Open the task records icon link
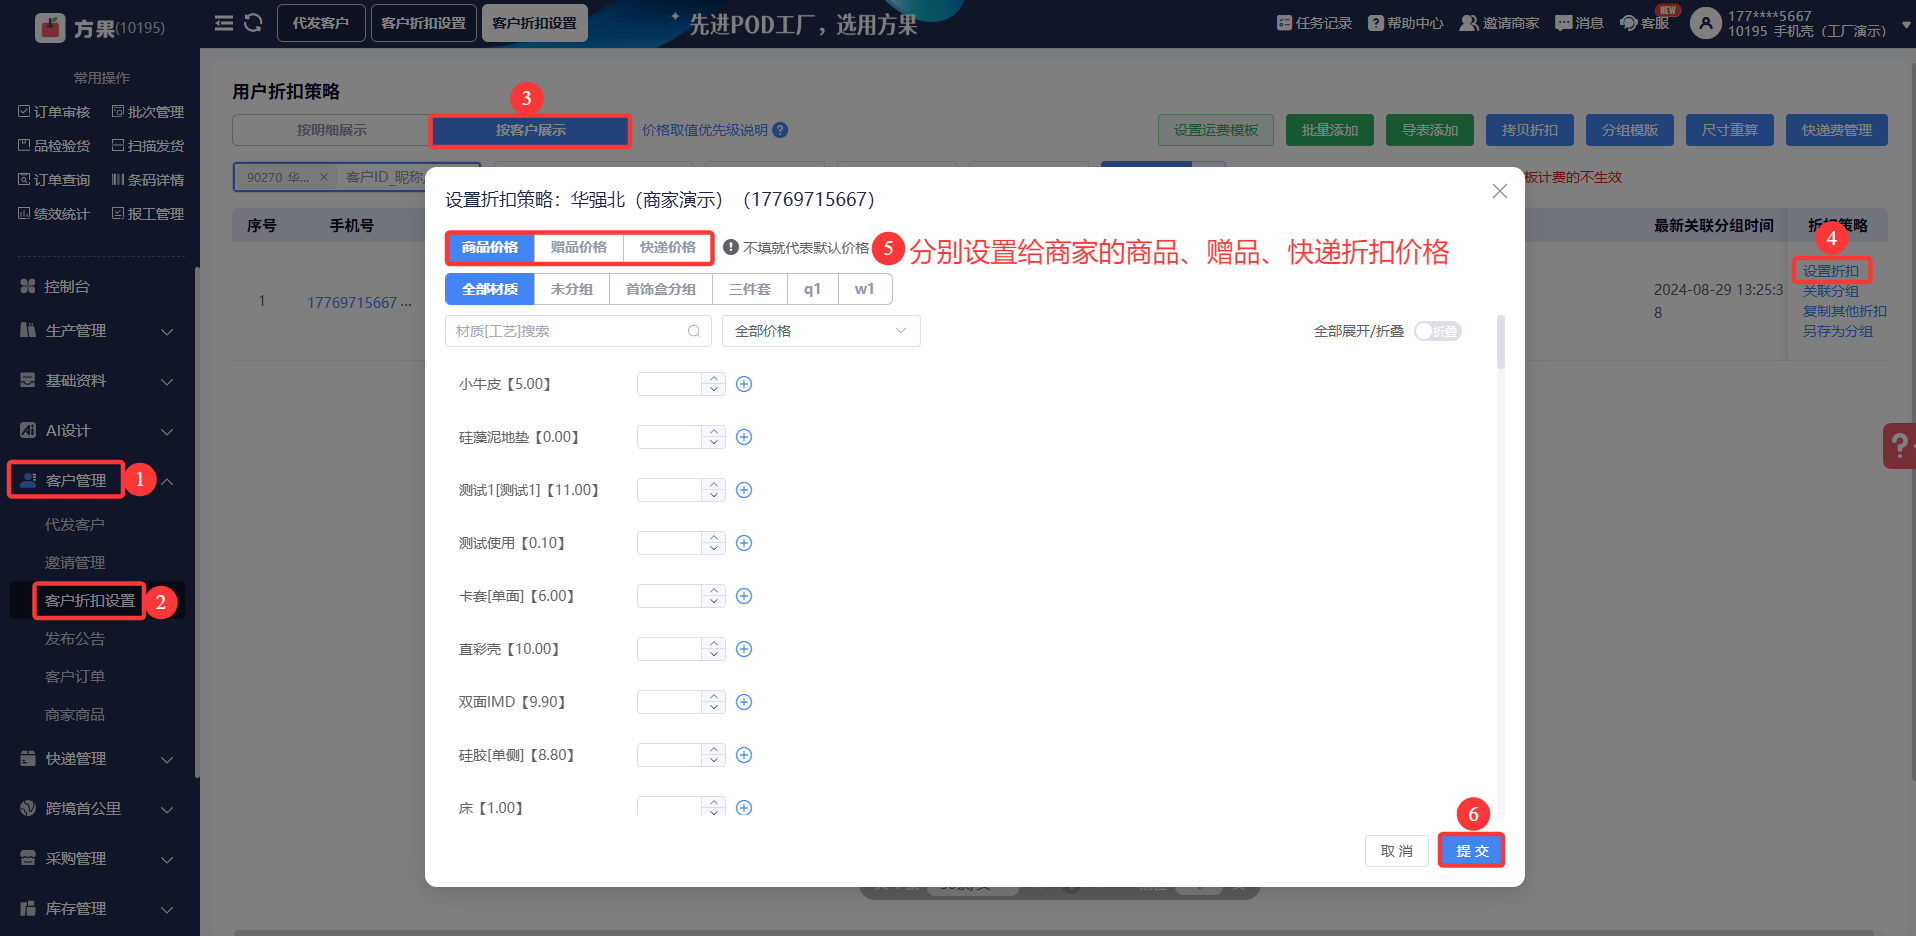This screenshot has width=1916, height=936. coord(1285,23)
